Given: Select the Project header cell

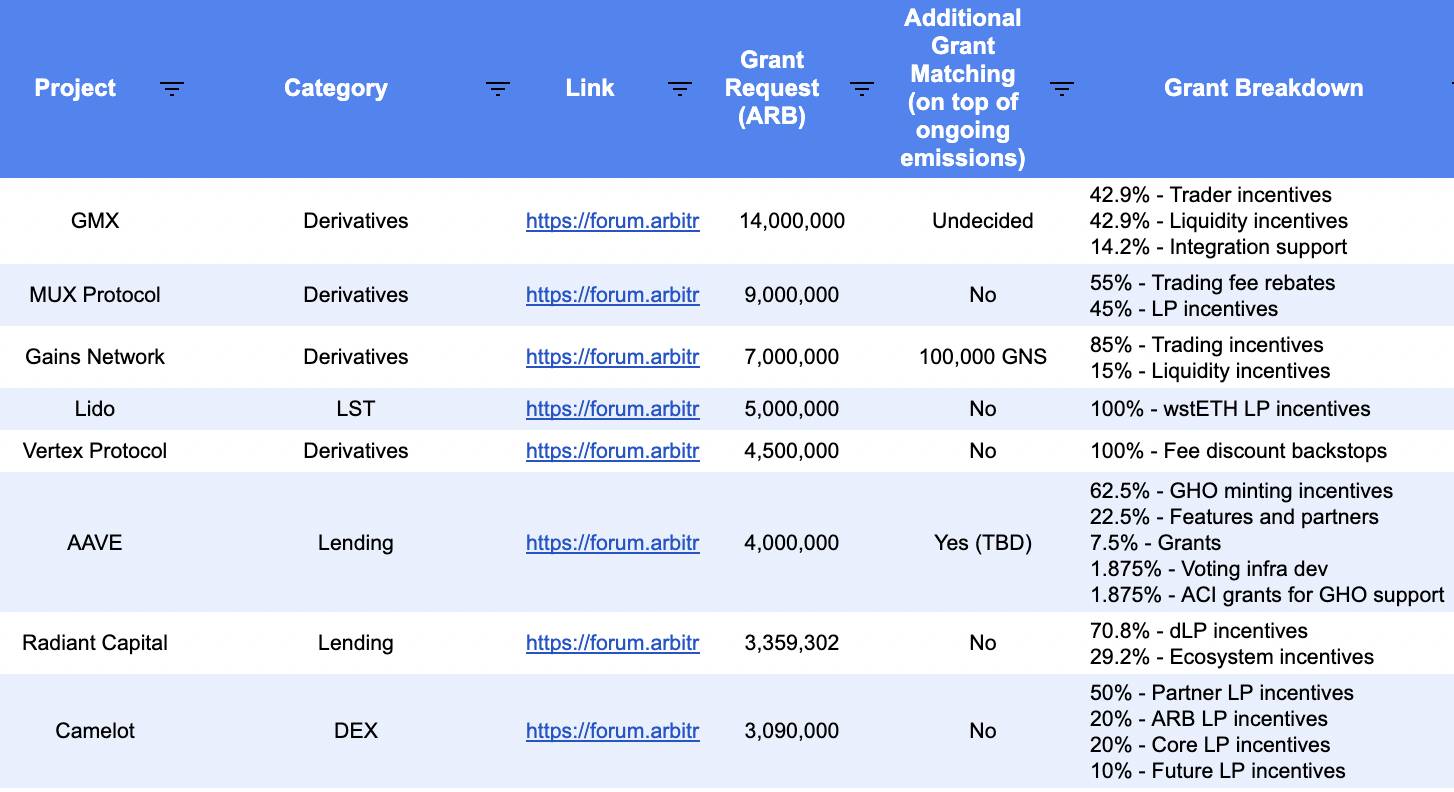Looking at the screenshot, I should click(95, 89).
